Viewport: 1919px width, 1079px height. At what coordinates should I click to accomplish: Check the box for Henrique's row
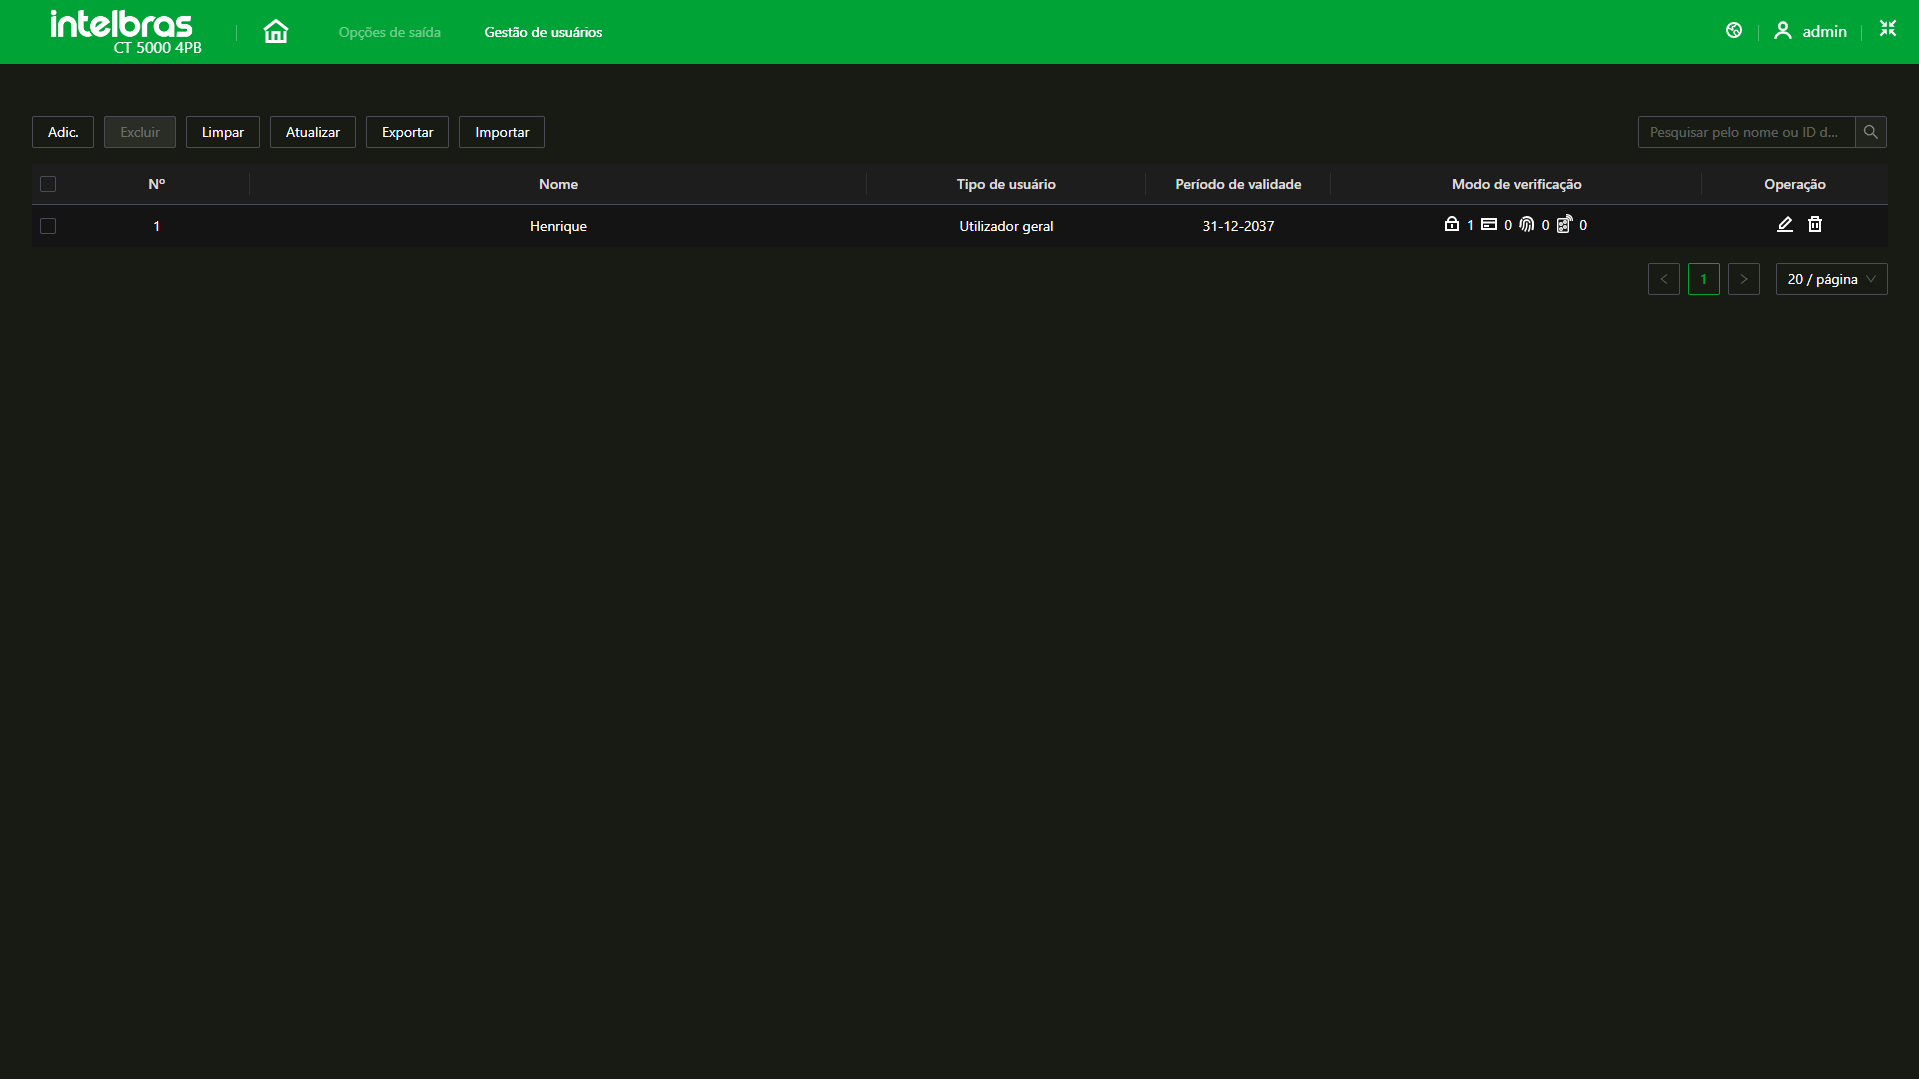(x=48, y=226)
